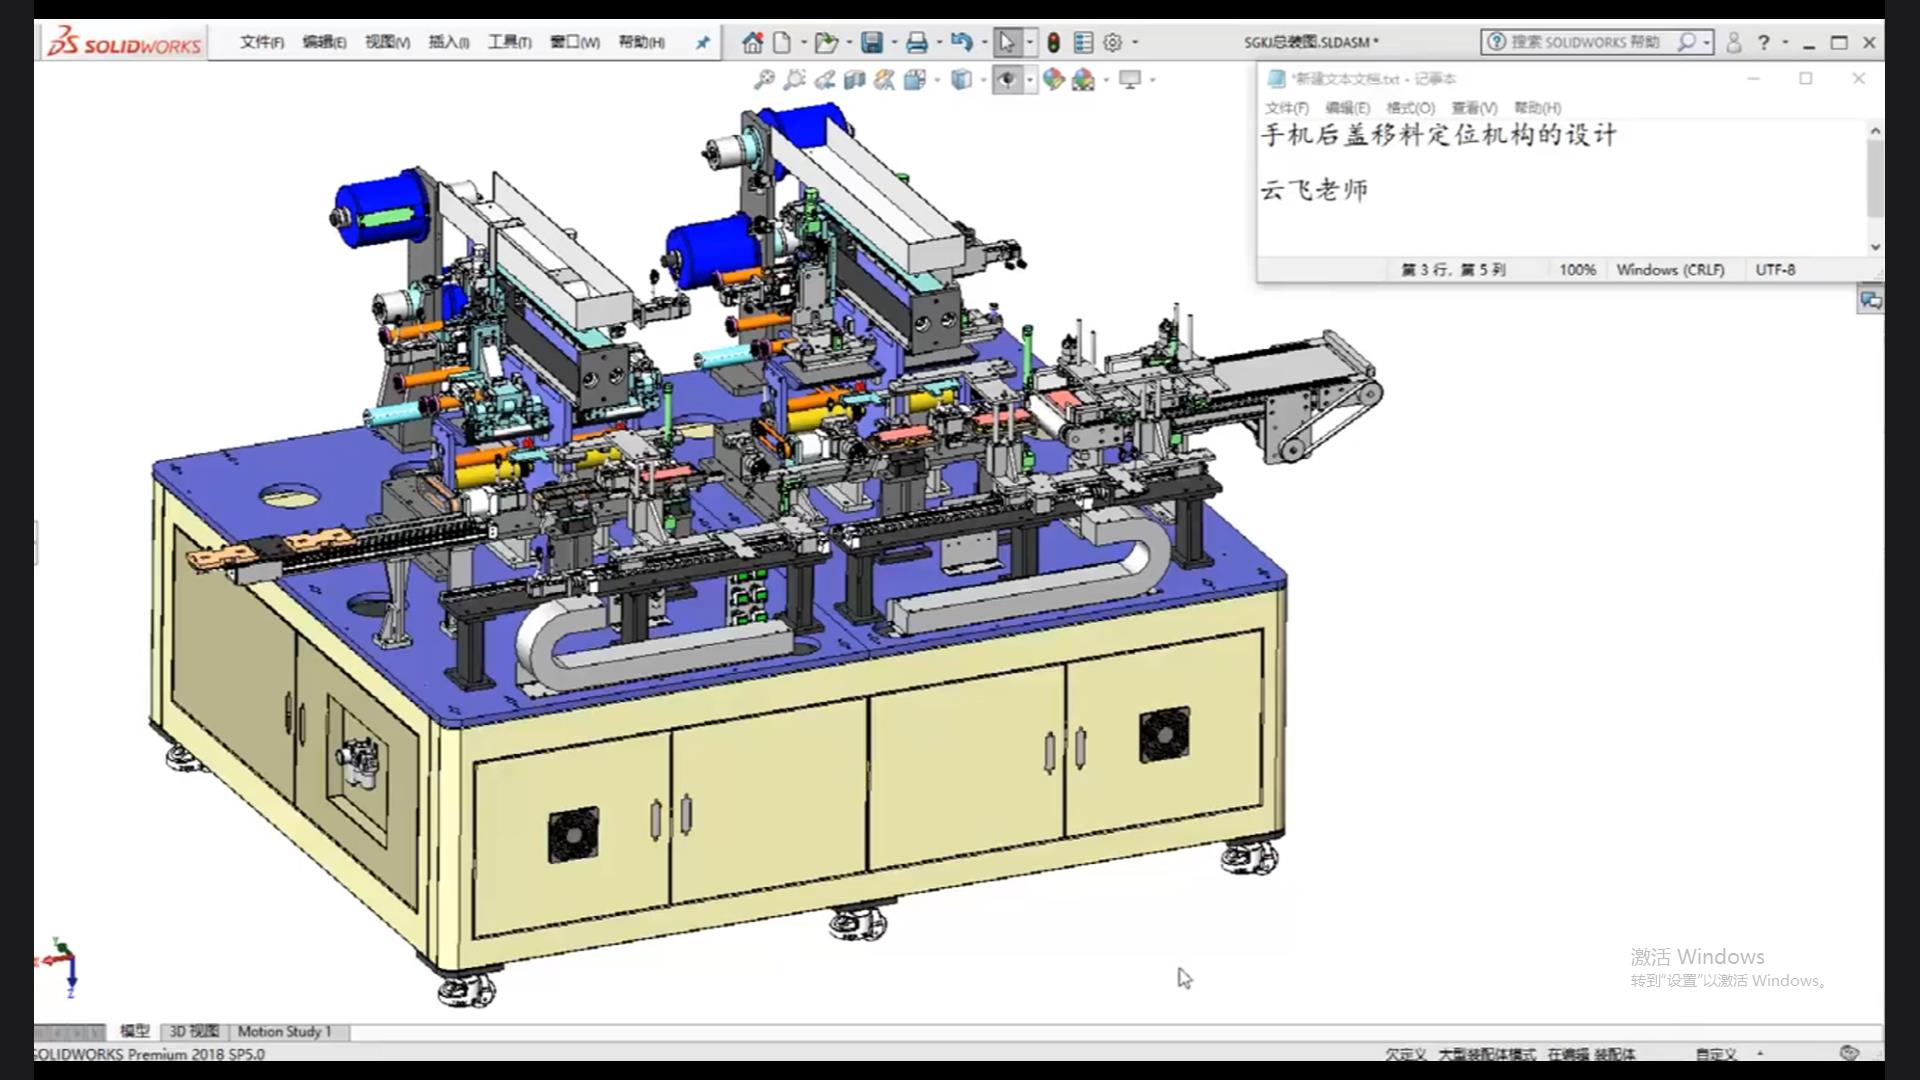Open SOLIDWORKS 编辑(E) menu

click(324, 42)
